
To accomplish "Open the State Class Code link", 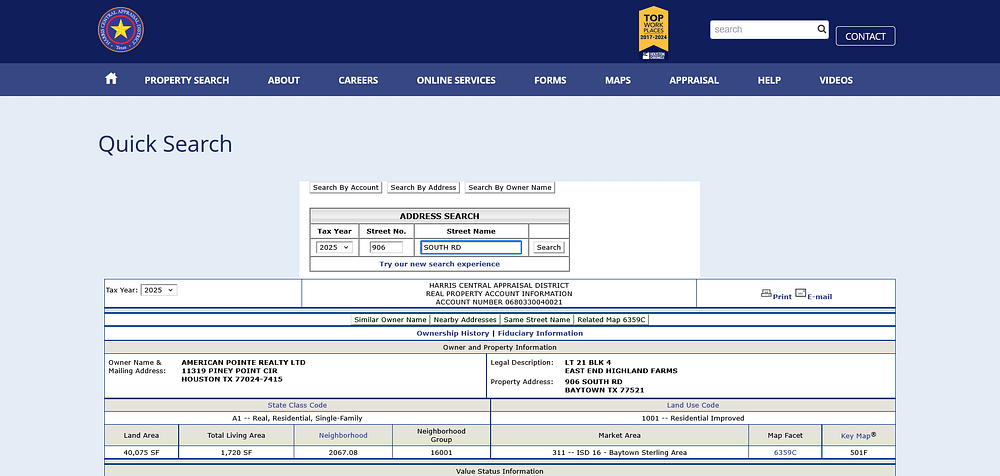I will pos(297,405).
